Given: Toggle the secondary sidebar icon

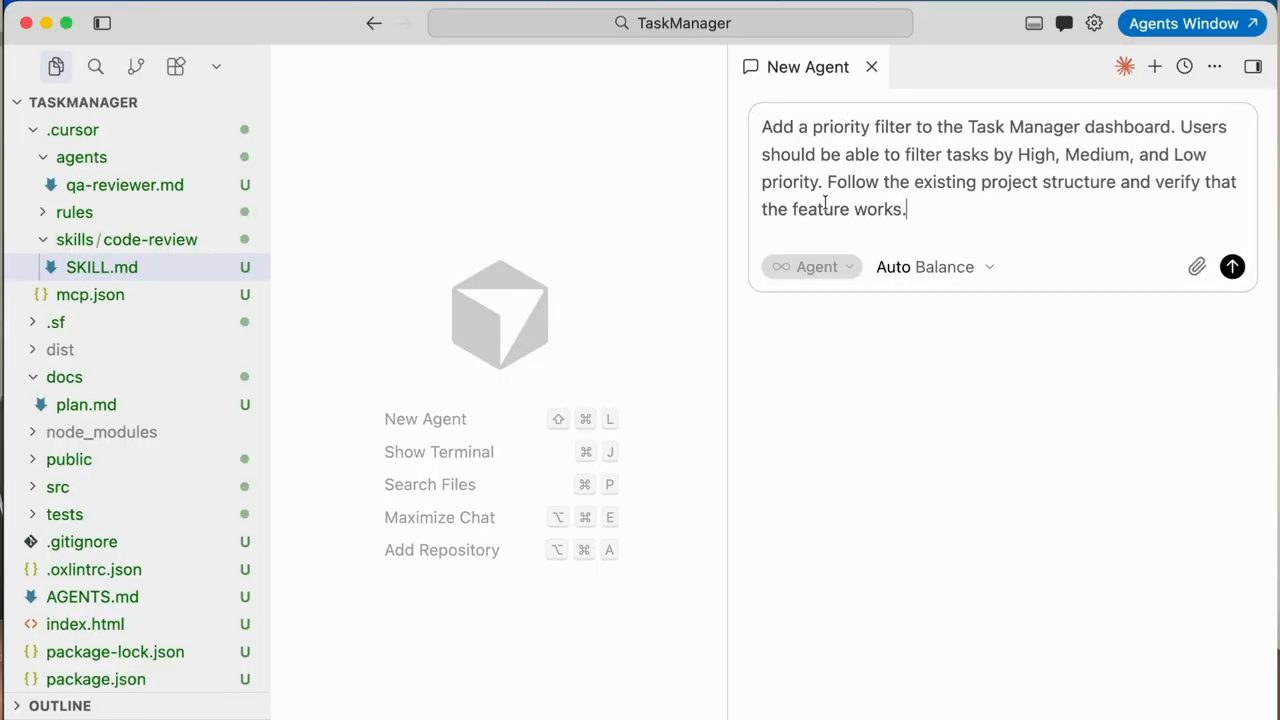Looking at the screenshot, I should click(1253, 66).
